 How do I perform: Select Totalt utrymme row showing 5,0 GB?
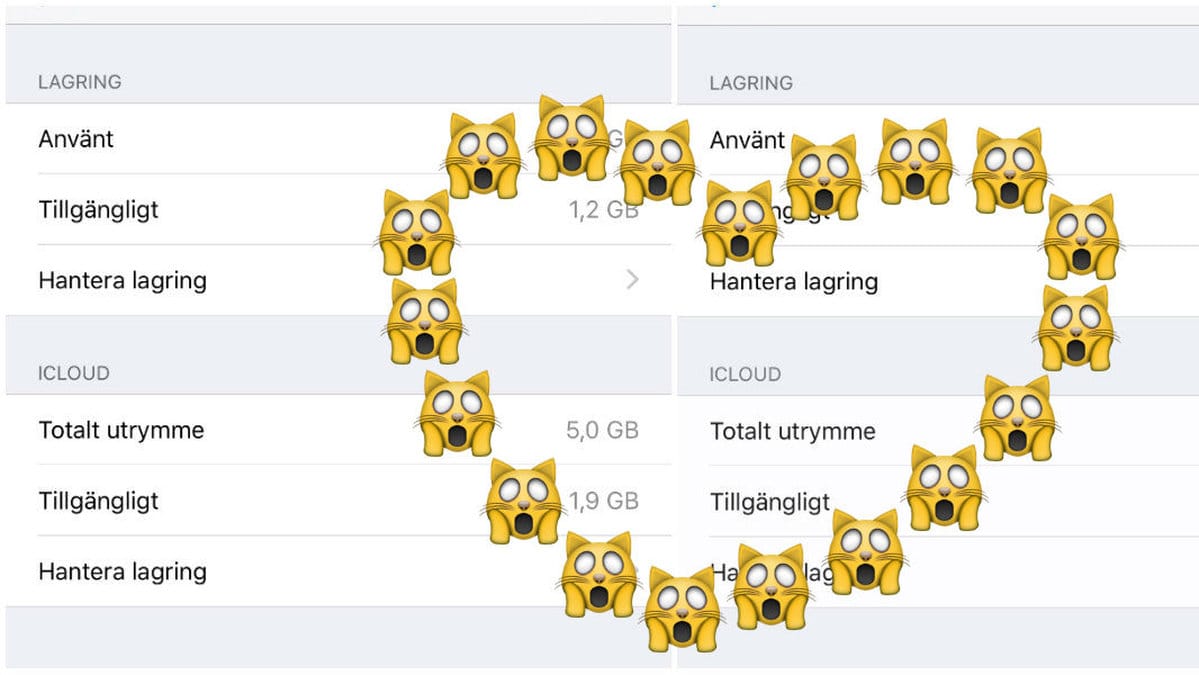338,430
